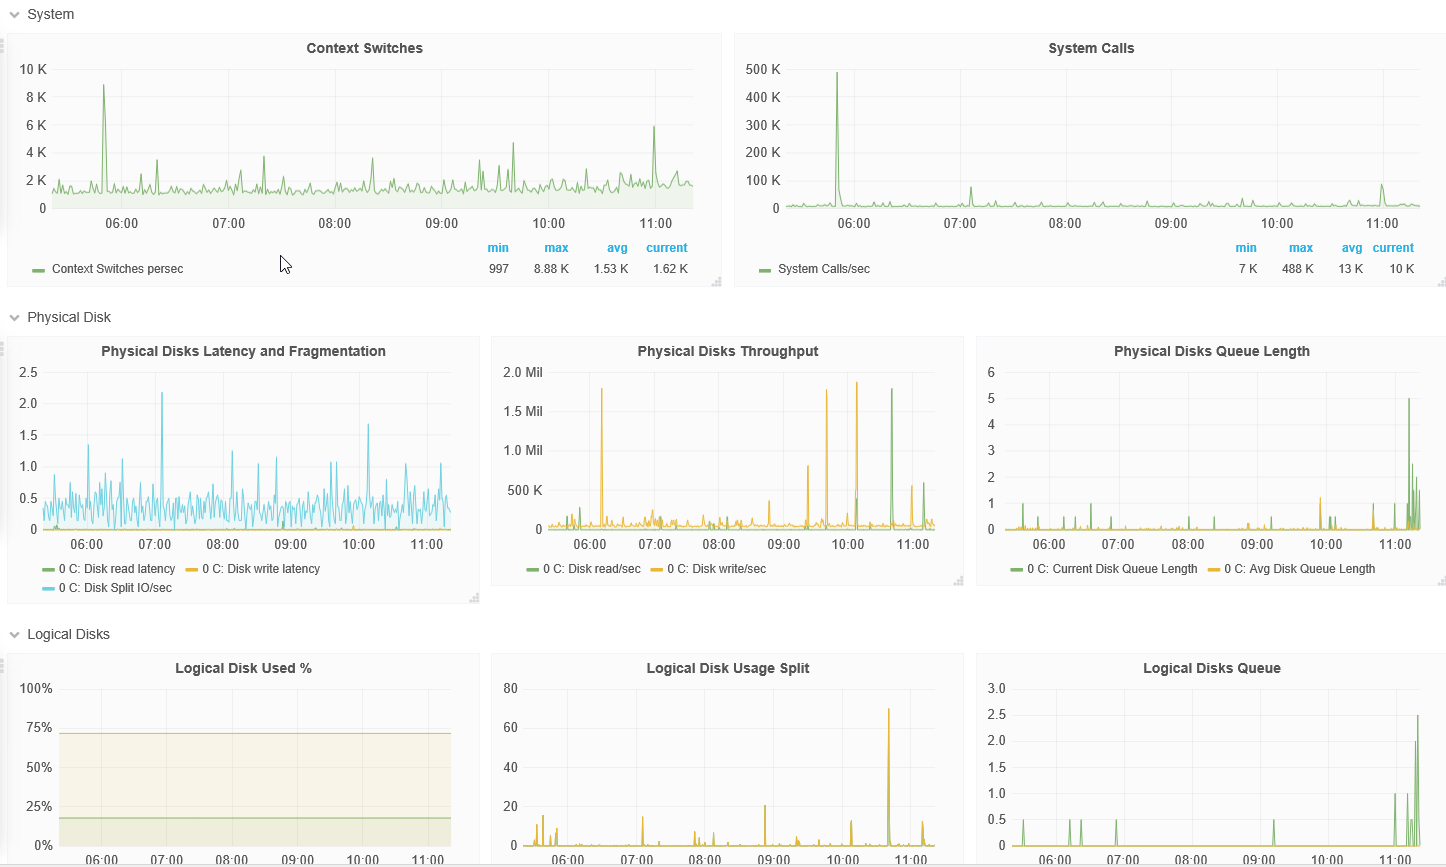Click resize handle of Physical Disks Latency panel
This screenshot has width=1446, height=867.
tap(474, 598)
